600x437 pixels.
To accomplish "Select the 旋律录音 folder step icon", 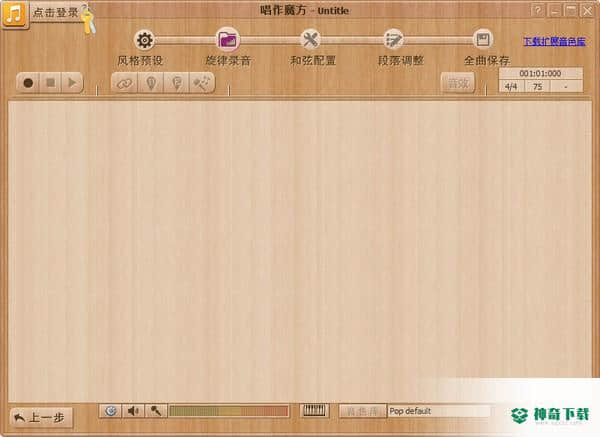I will (x=228, y=39).
